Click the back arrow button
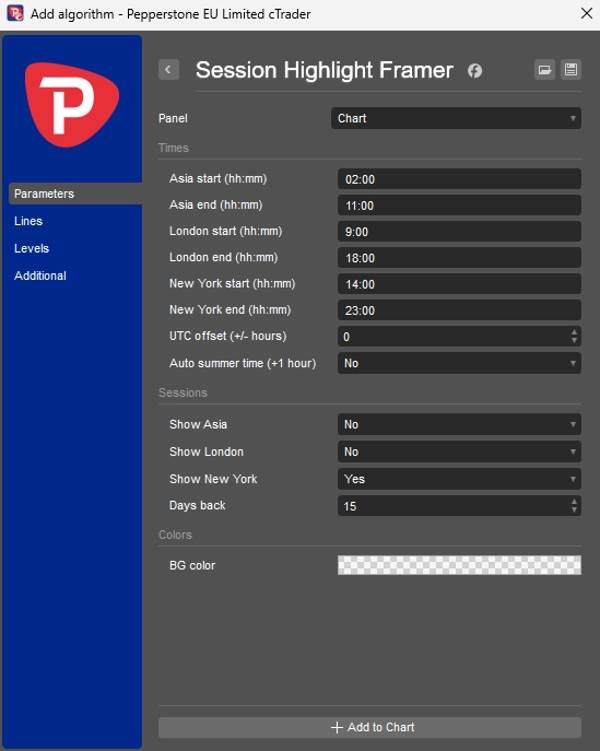 click(169, 70)
